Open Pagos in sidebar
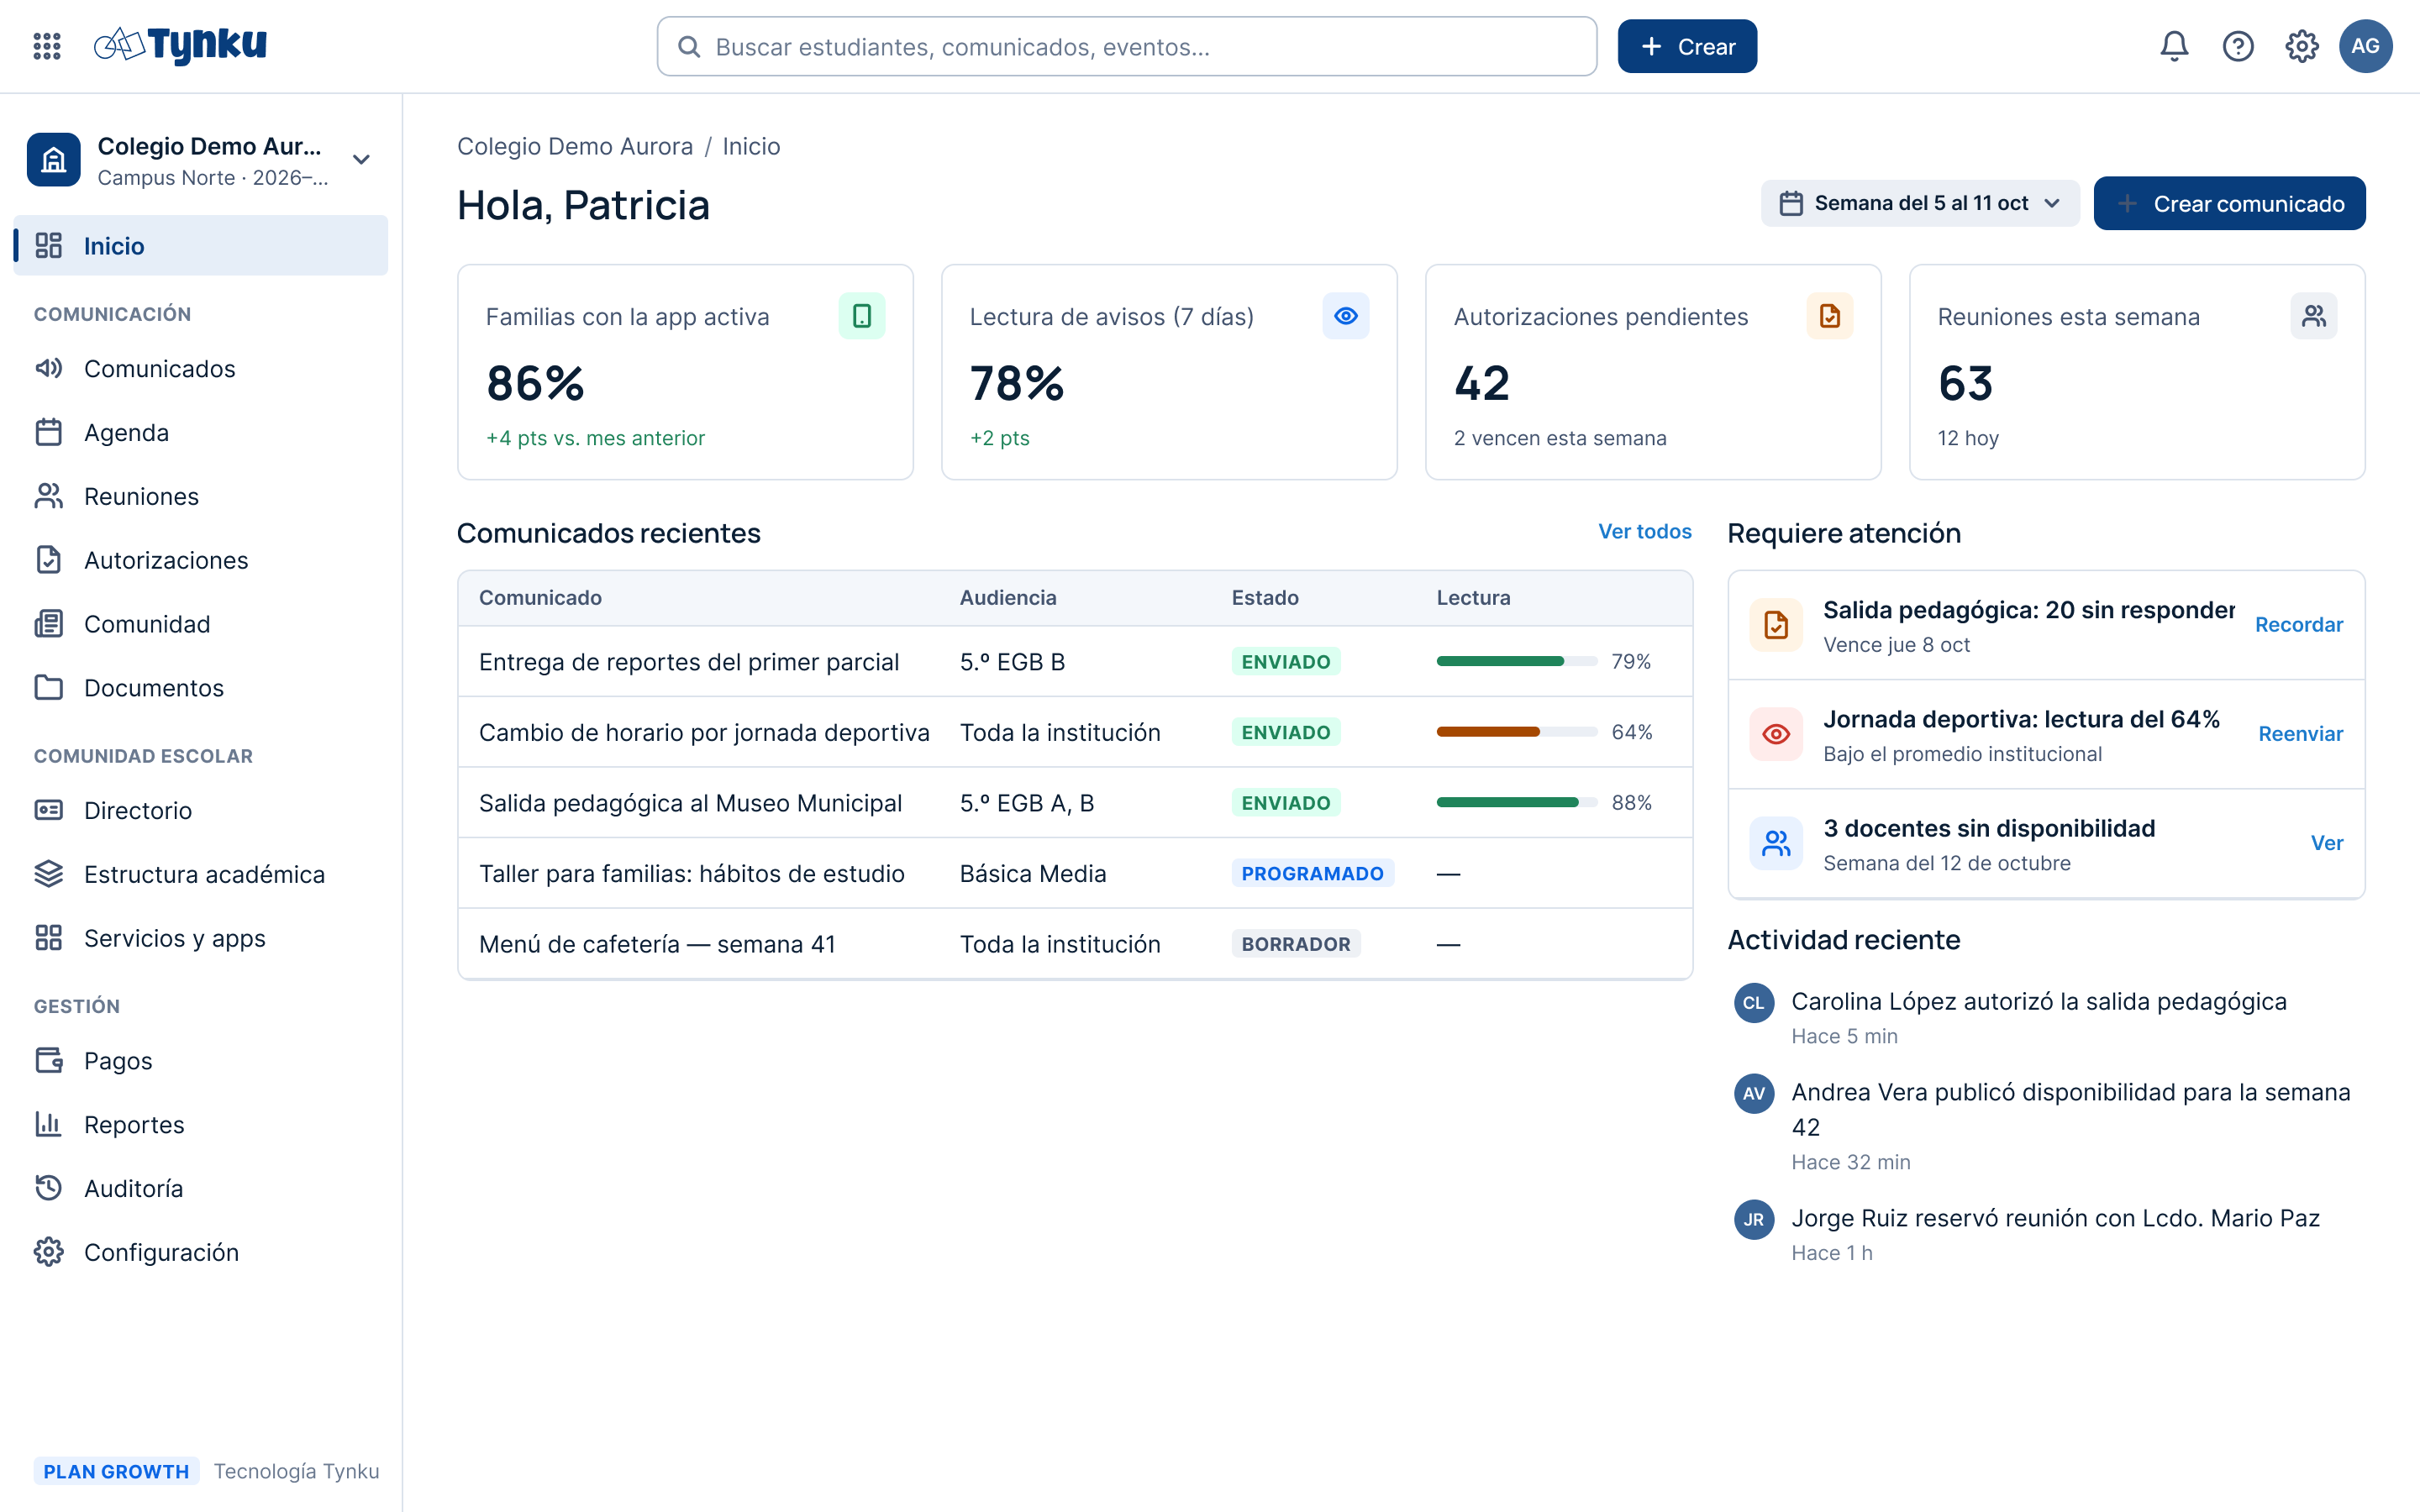The image size is (2420, 1512). 201,1061
